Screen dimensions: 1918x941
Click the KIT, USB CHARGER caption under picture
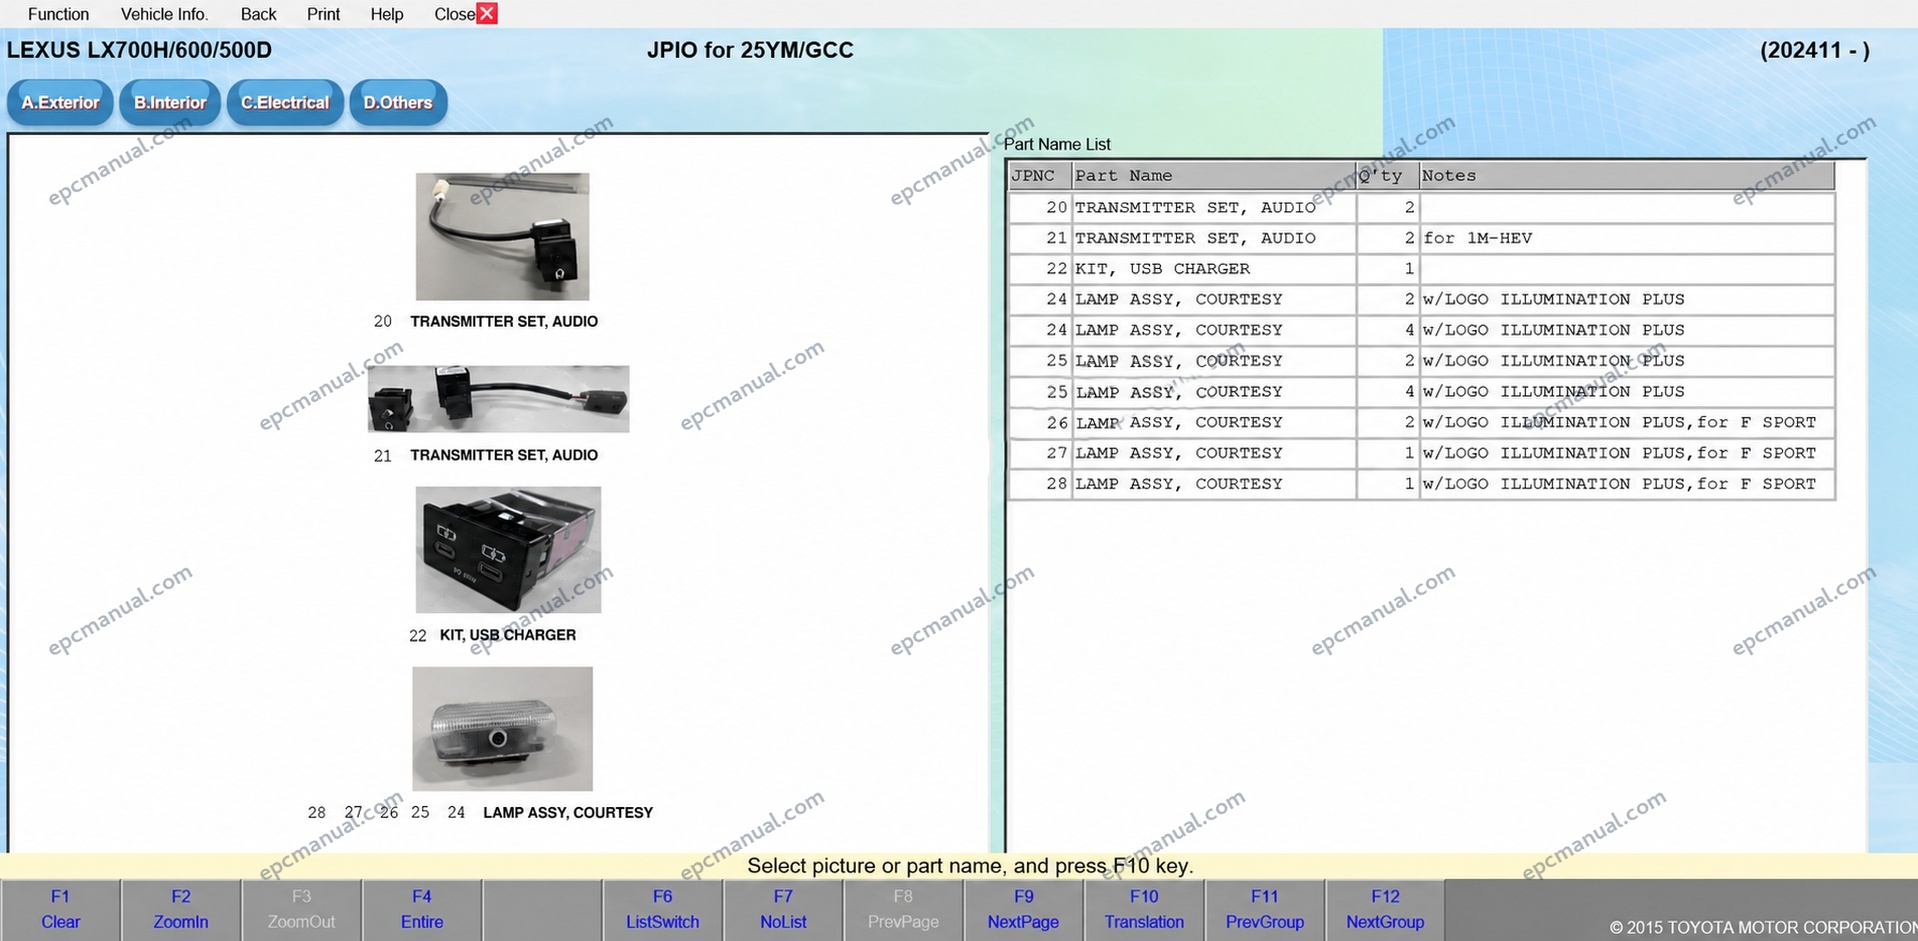[x=508, y=635]
